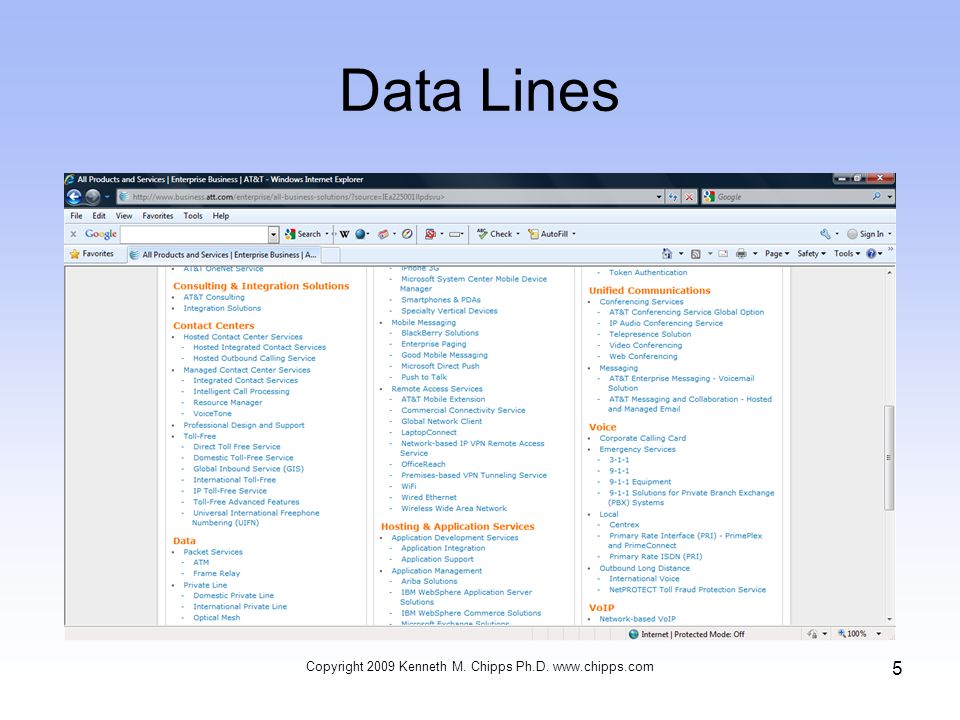Open the Corporate Calling Card link
Screen dimensions: 960x720
point(642,438)
